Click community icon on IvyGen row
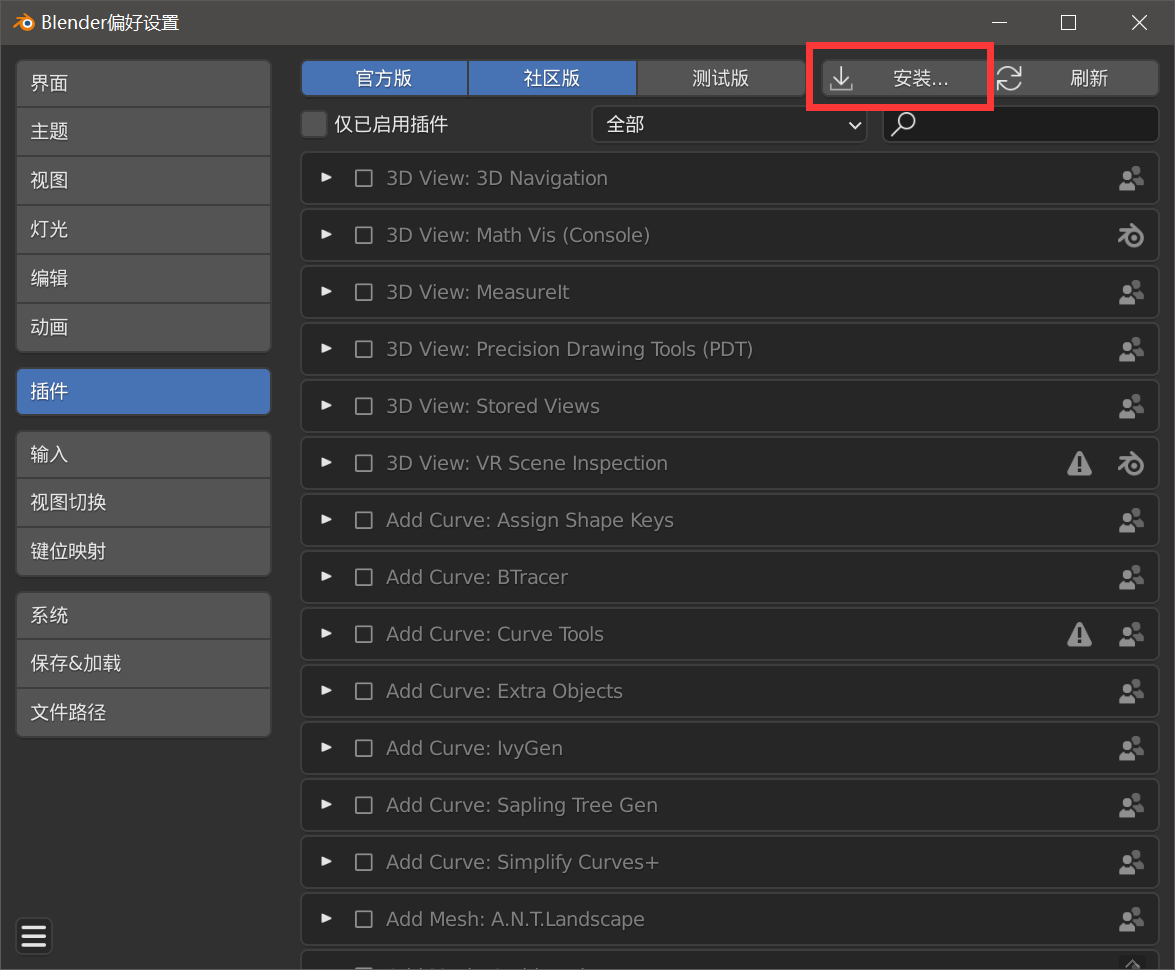Screen dimensions: 1175x970 click(x=1131, y=748)
